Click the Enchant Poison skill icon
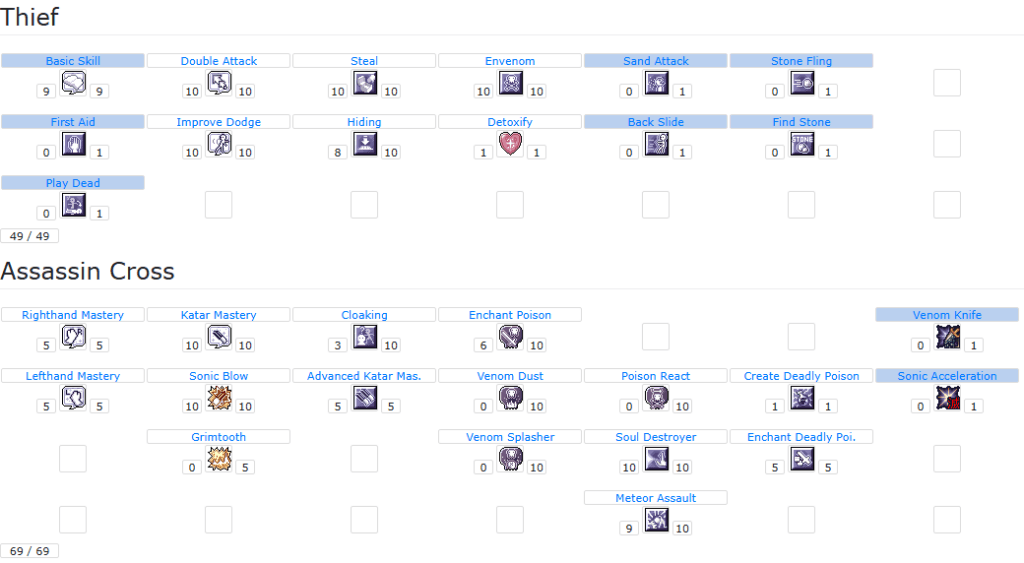 click(511, 337)
